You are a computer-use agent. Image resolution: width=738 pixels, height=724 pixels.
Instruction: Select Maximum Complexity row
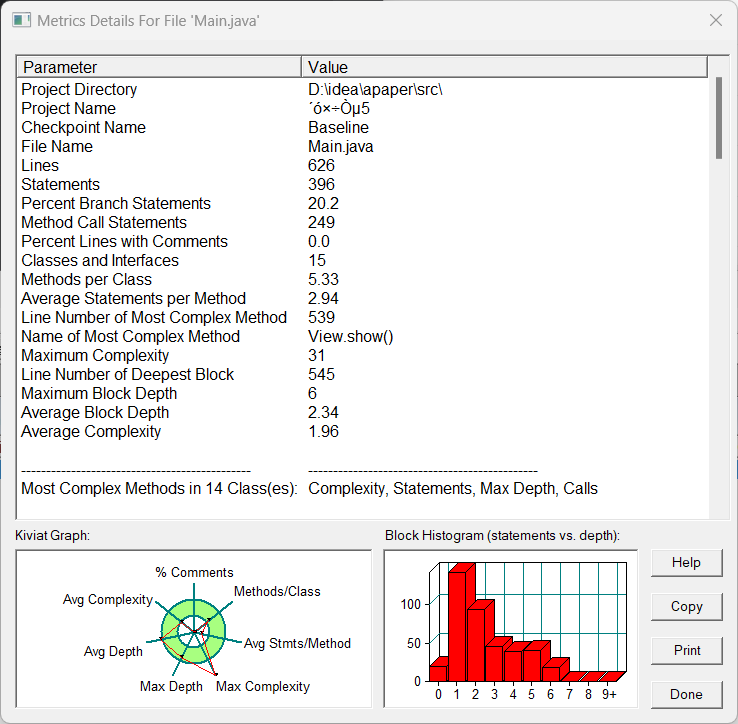click(x=362, y=355)
